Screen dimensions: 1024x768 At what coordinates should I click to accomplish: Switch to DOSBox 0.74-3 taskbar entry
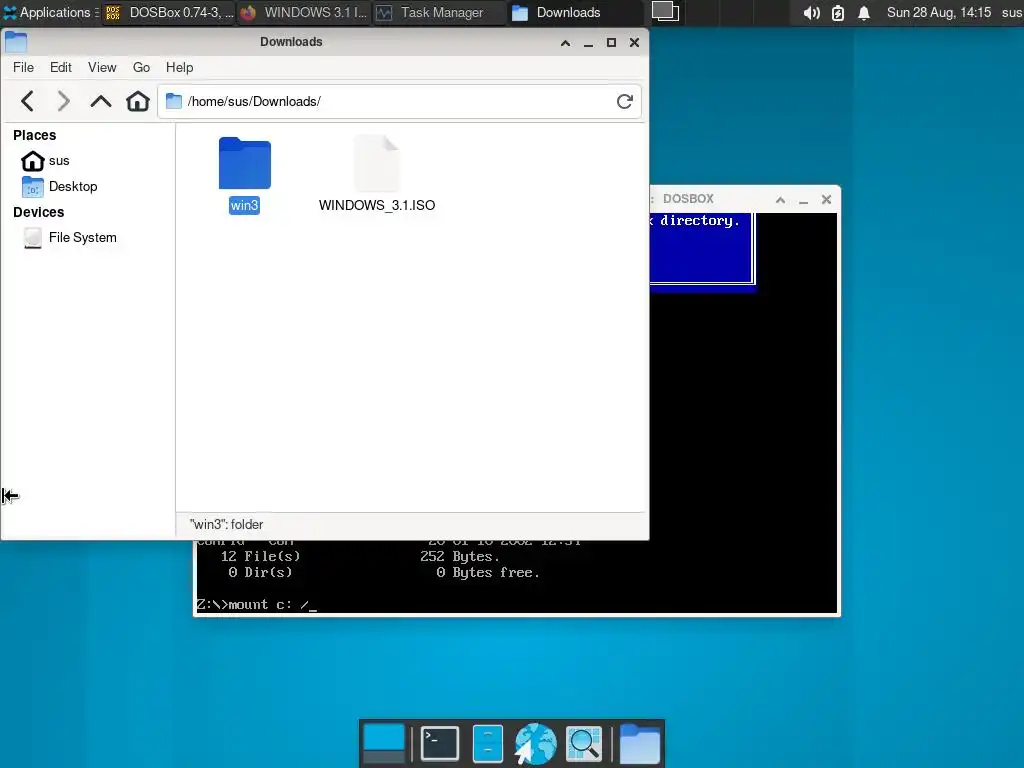[x=169, y=12]
